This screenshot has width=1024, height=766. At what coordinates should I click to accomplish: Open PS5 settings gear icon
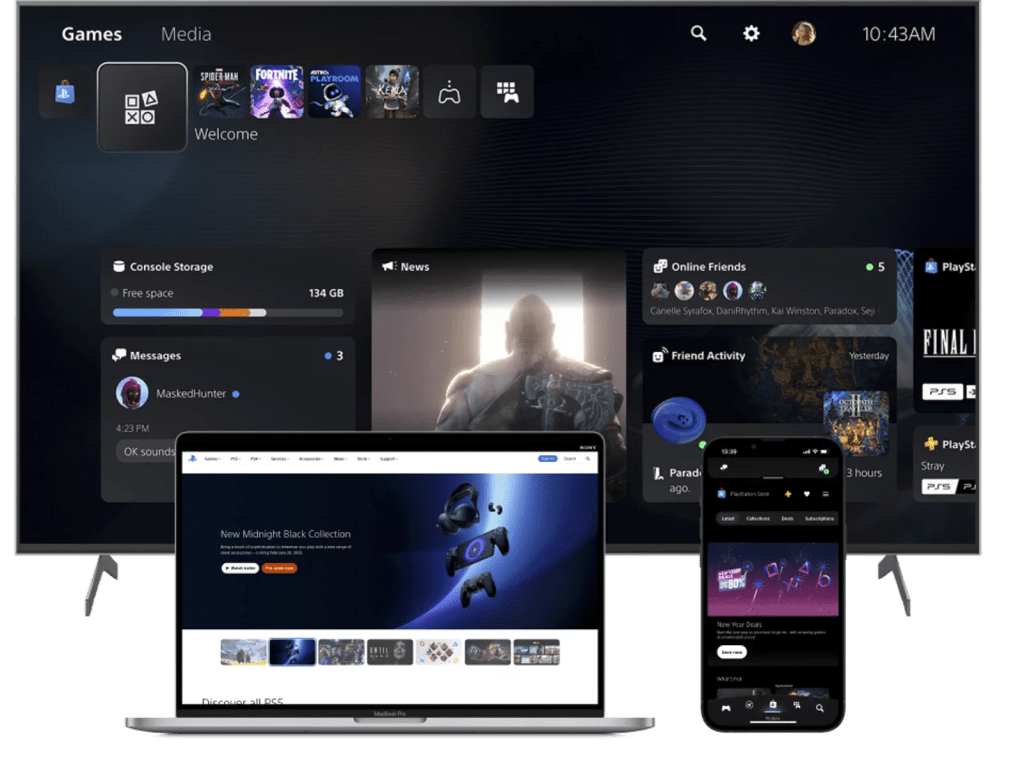751,33
